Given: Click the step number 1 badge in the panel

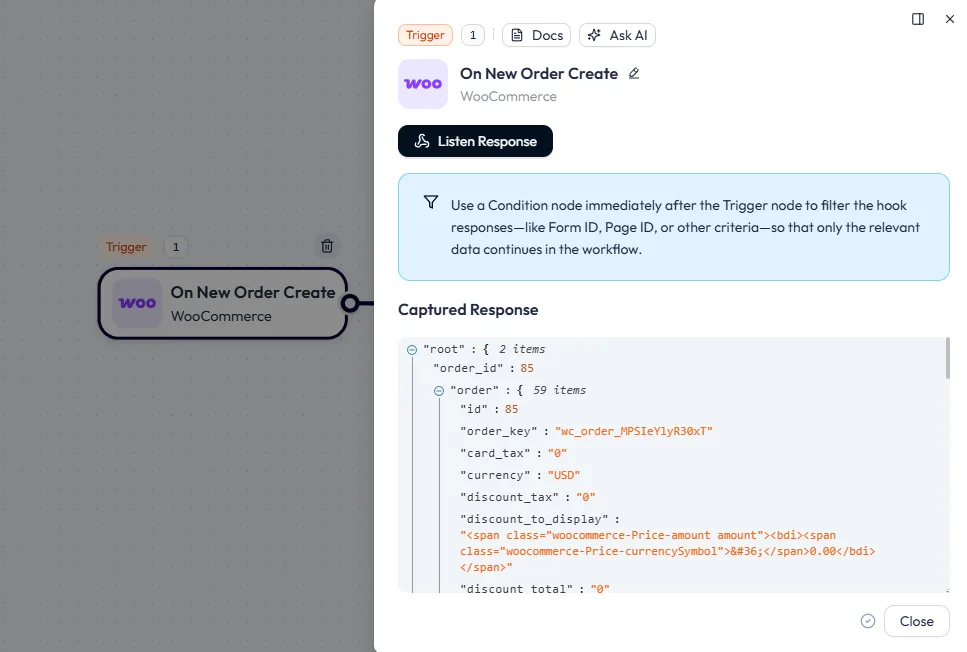Looking at the screenshot, I should pos(473,35).
